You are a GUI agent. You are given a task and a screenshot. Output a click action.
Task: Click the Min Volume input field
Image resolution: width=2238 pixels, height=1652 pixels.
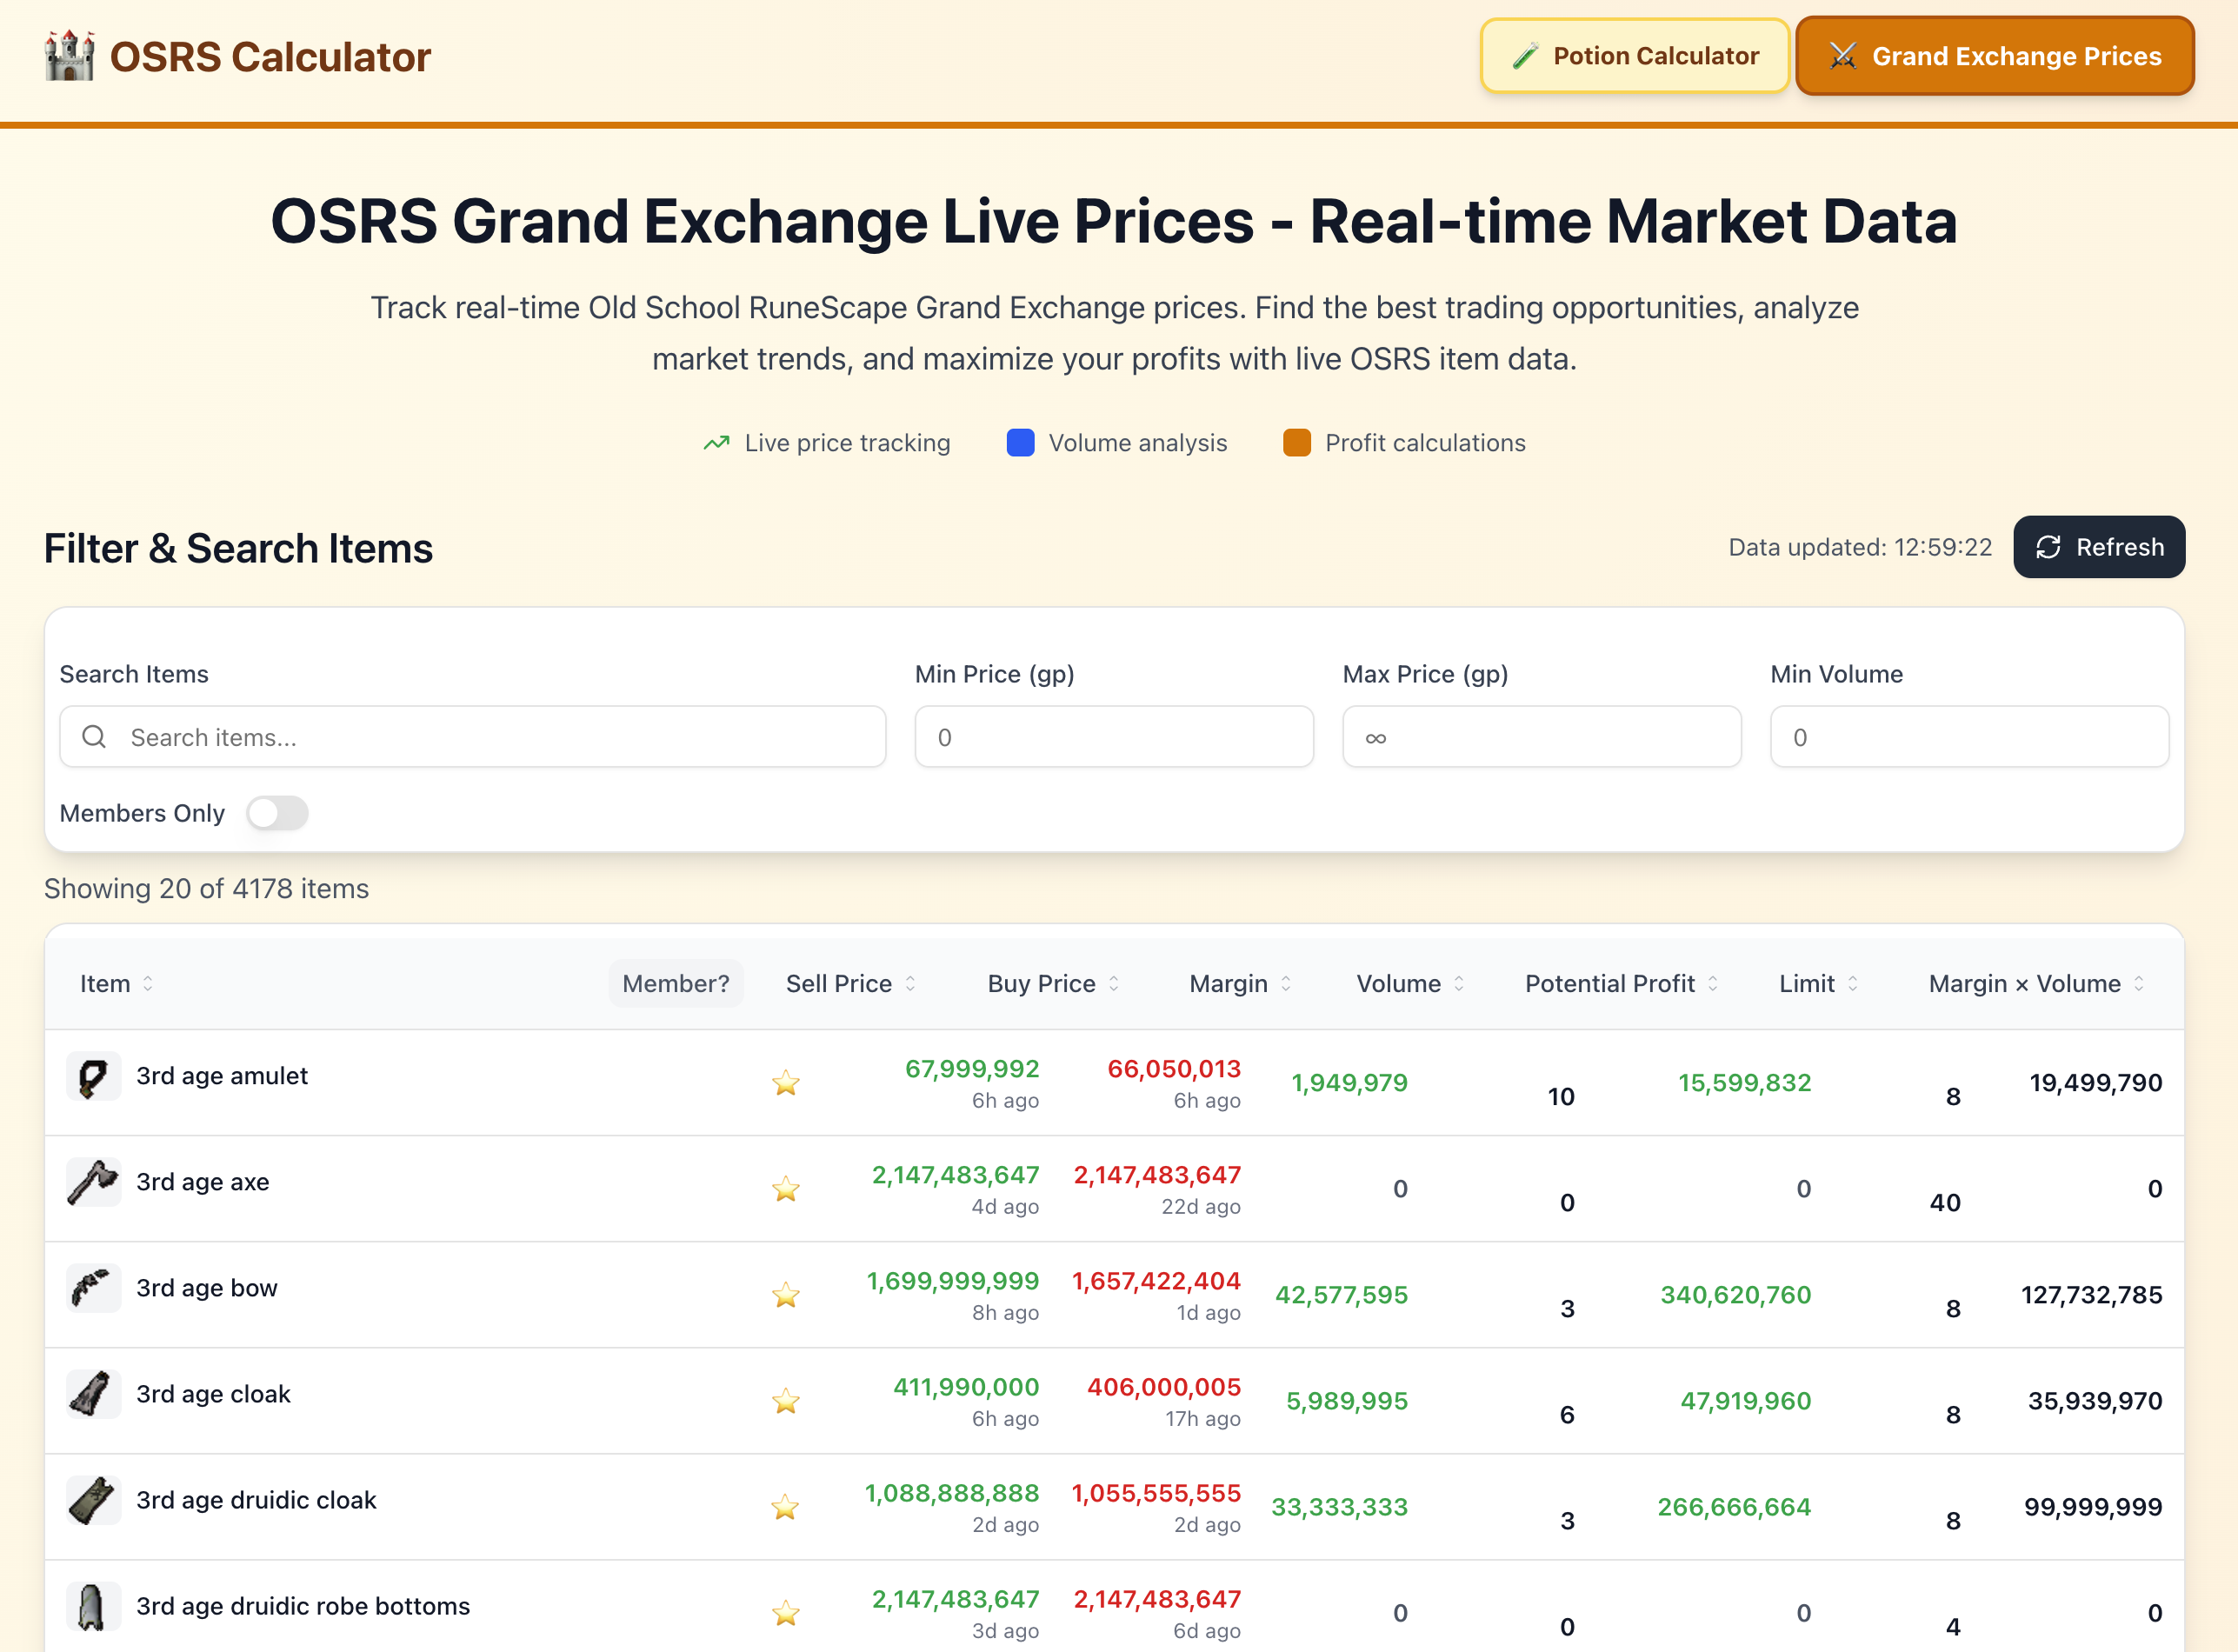pyautogui.click(x=1970, y=737)
